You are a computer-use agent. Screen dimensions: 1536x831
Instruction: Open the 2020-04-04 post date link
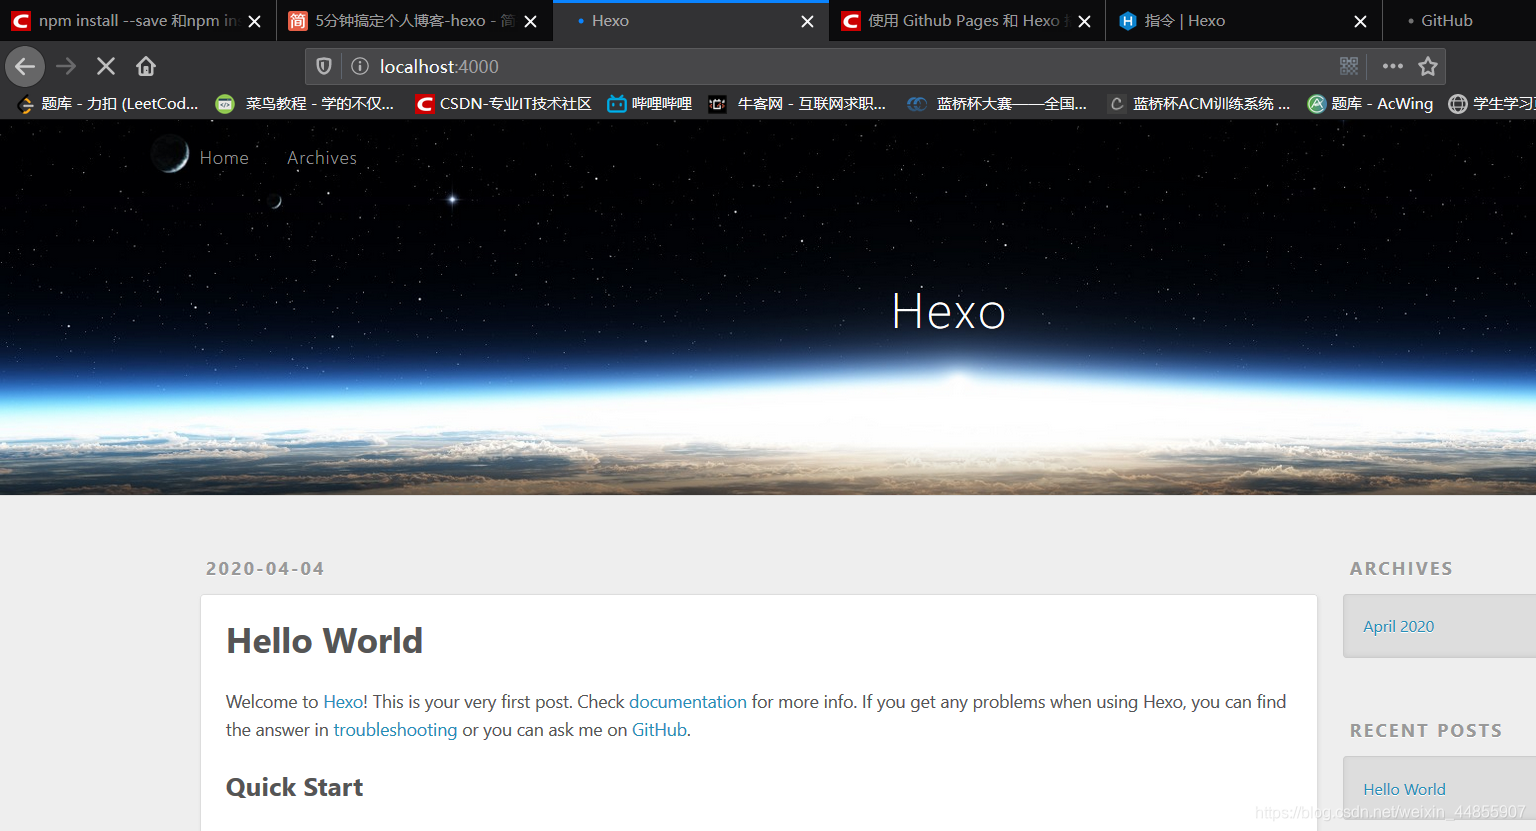click(265, 569)
